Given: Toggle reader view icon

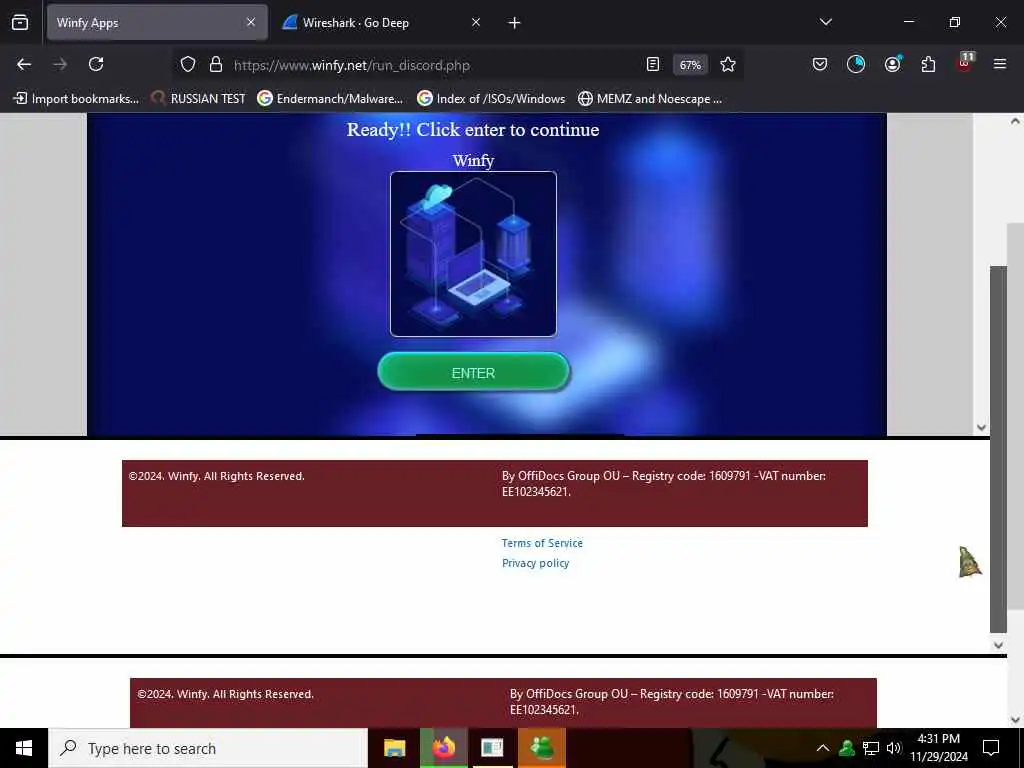Looking at the screenshot, I should (652, 64).
